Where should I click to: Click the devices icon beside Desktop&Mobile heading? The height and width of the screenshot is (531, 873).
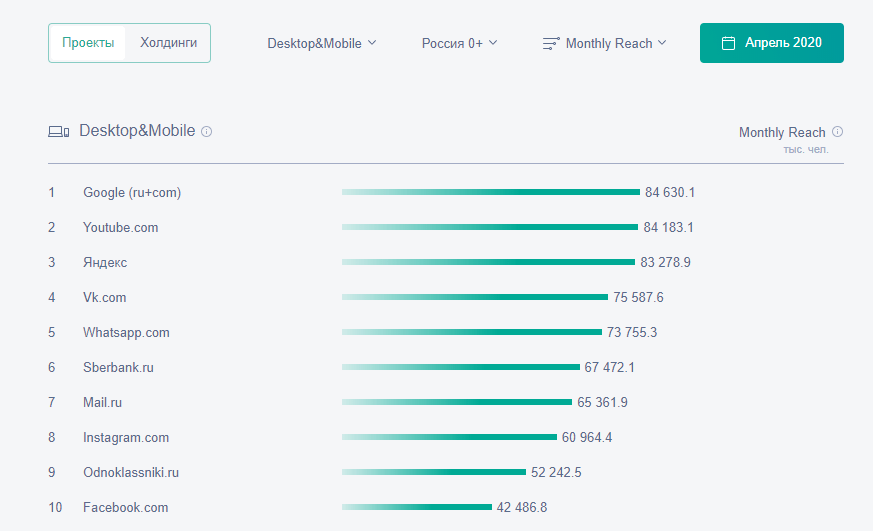point(59,132)
